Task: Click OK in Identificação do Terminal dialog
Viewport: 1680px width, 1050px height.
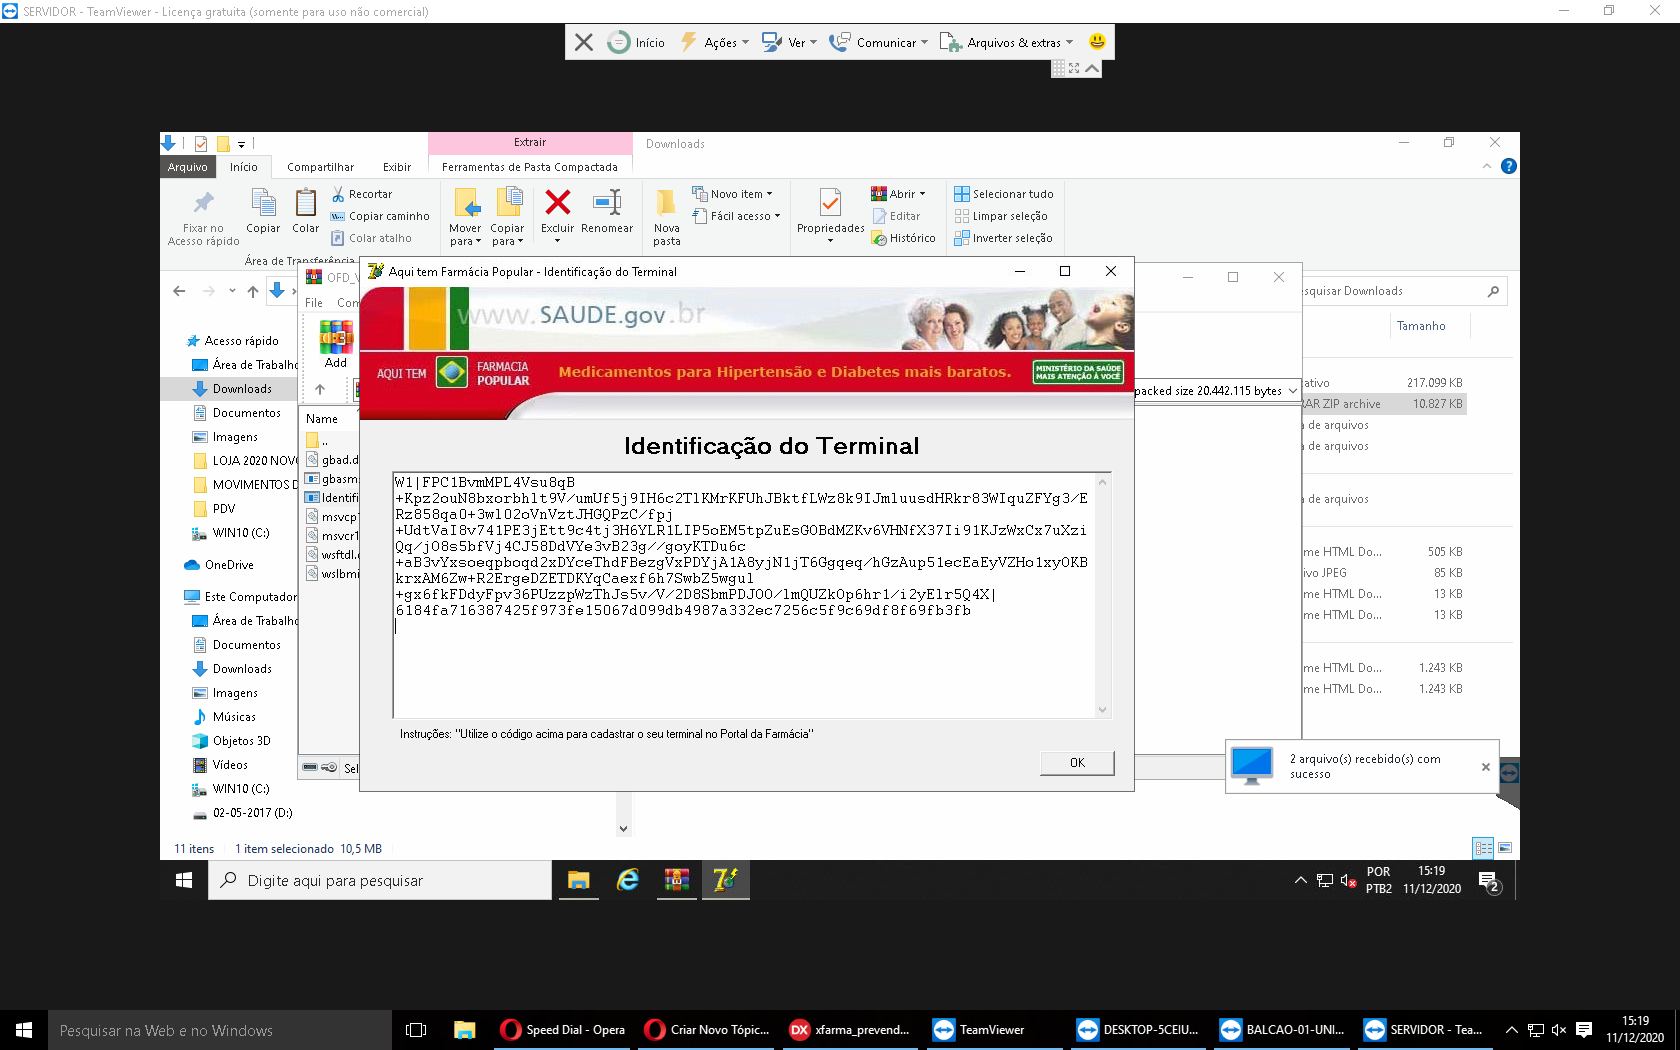Action: (1077, 763)
